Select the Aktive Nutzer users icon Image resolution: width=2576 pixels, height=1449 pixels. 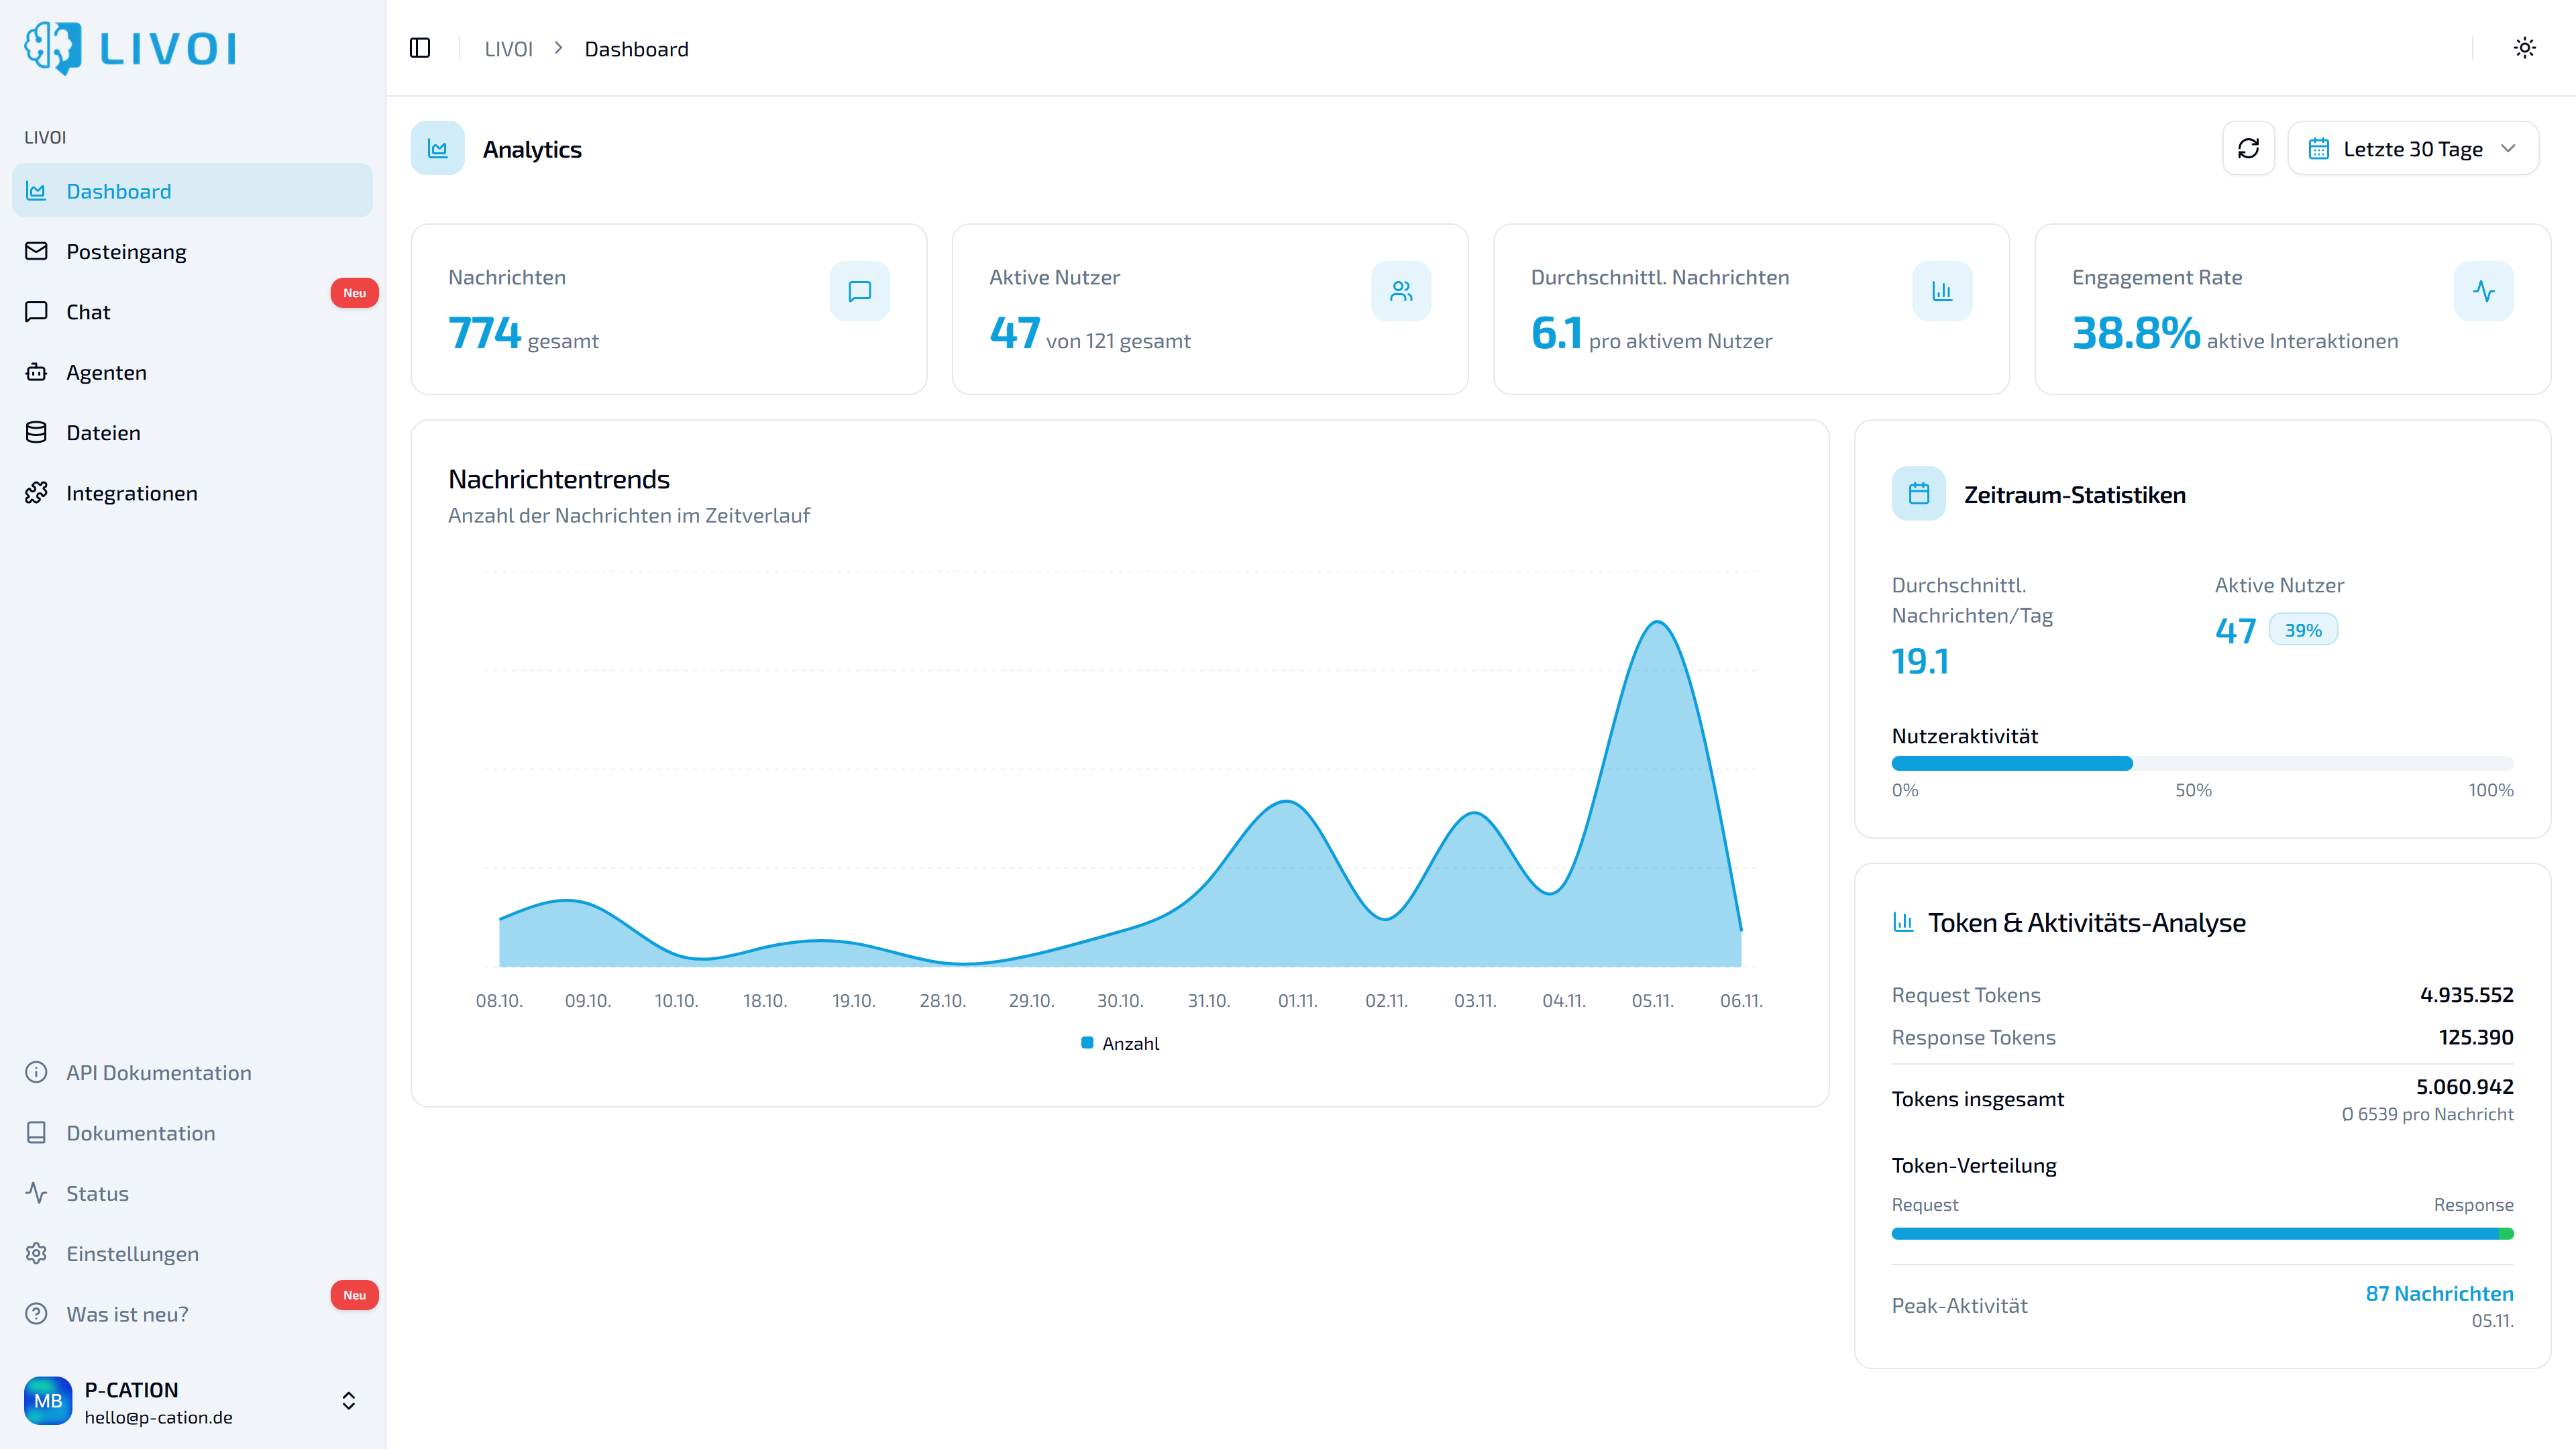tap(1401, 291)
